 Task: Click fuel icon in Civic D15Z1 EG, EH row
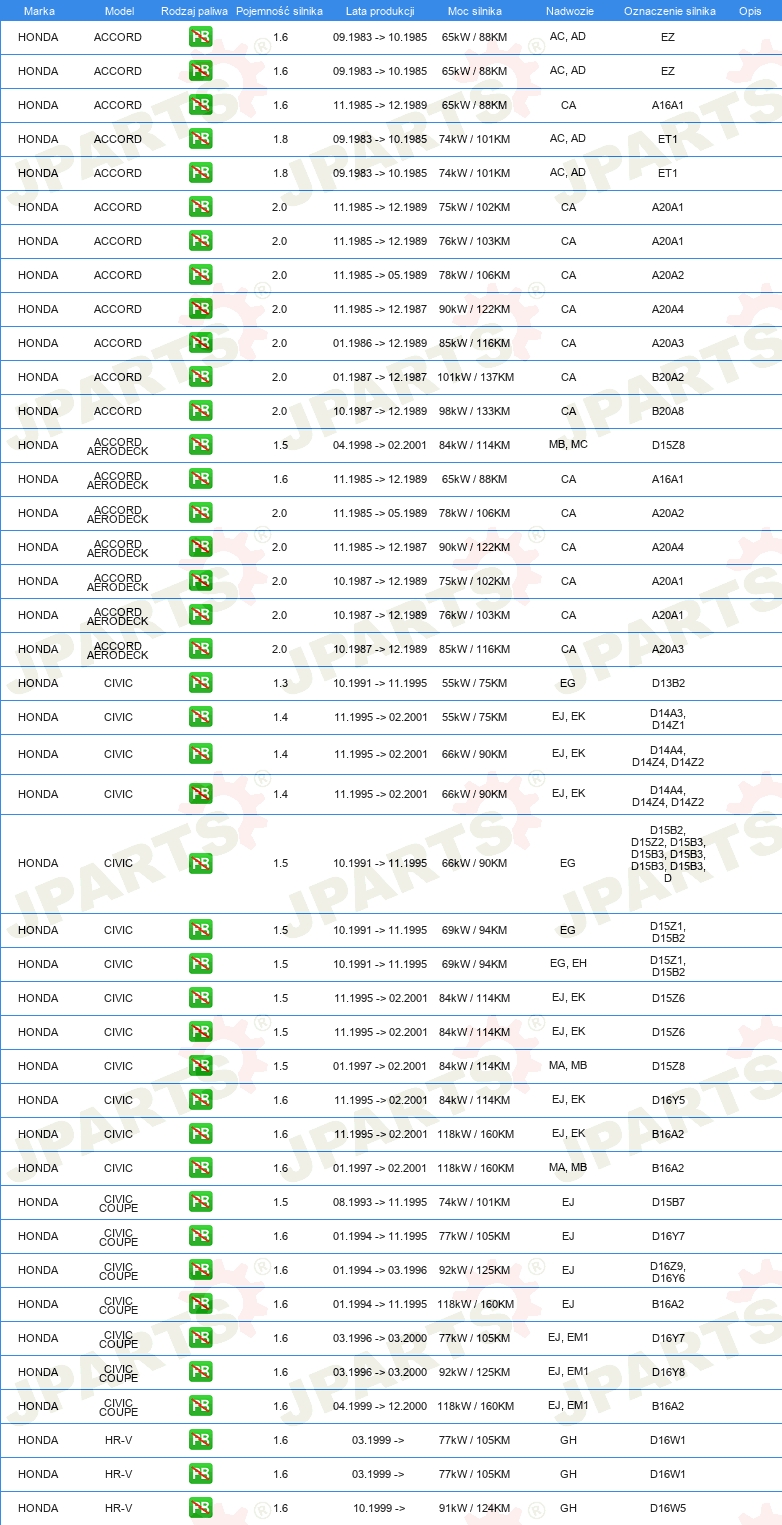(200, 964)
